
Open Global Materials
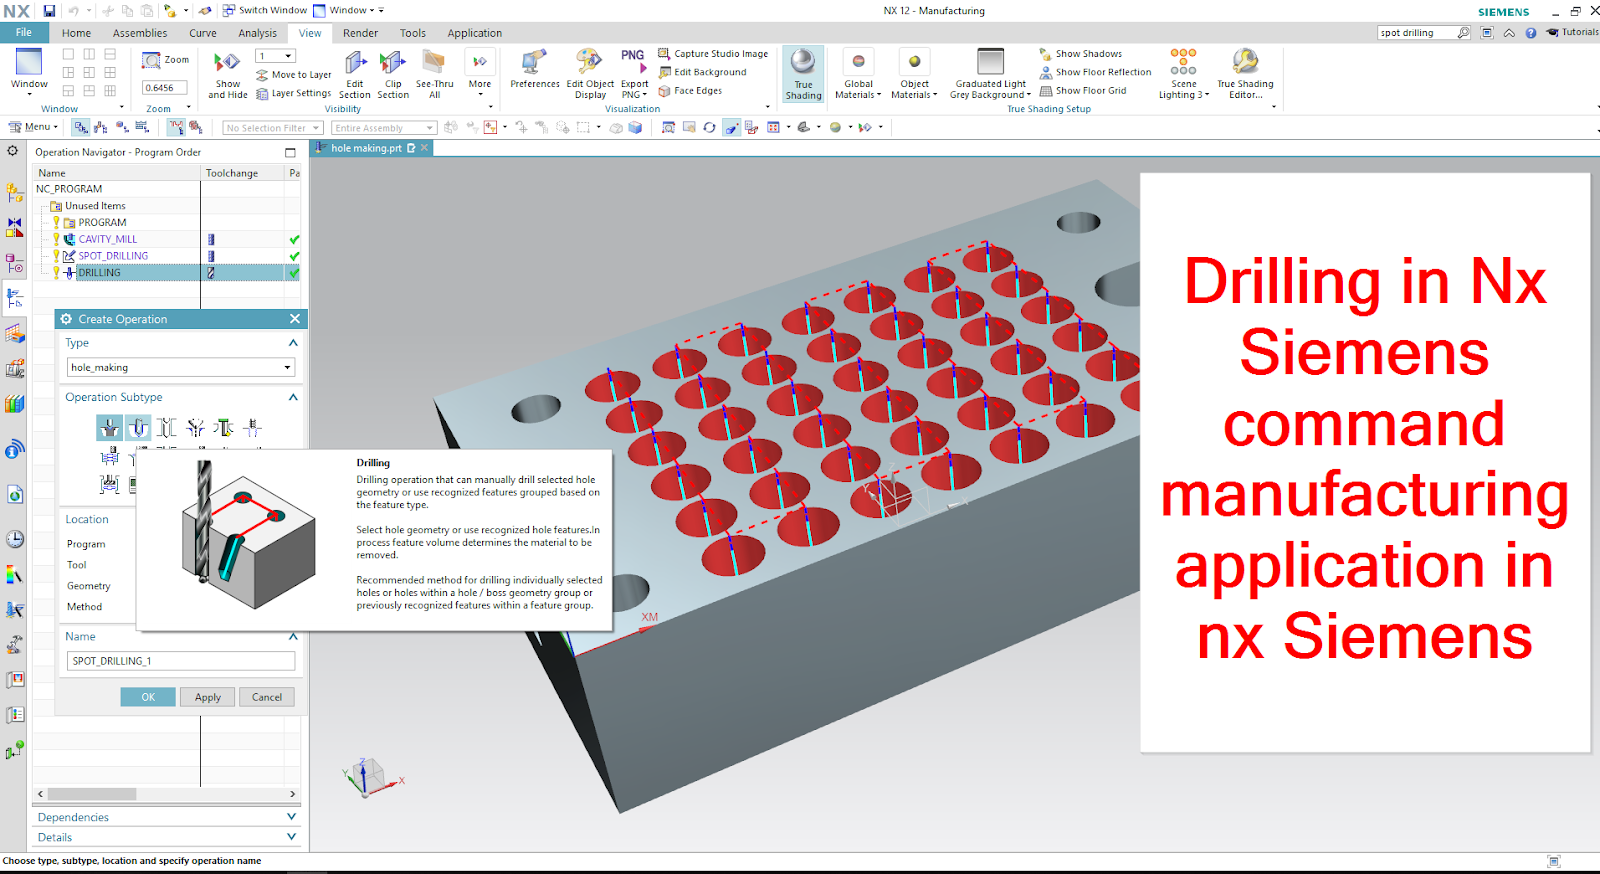tap(858, 75)
